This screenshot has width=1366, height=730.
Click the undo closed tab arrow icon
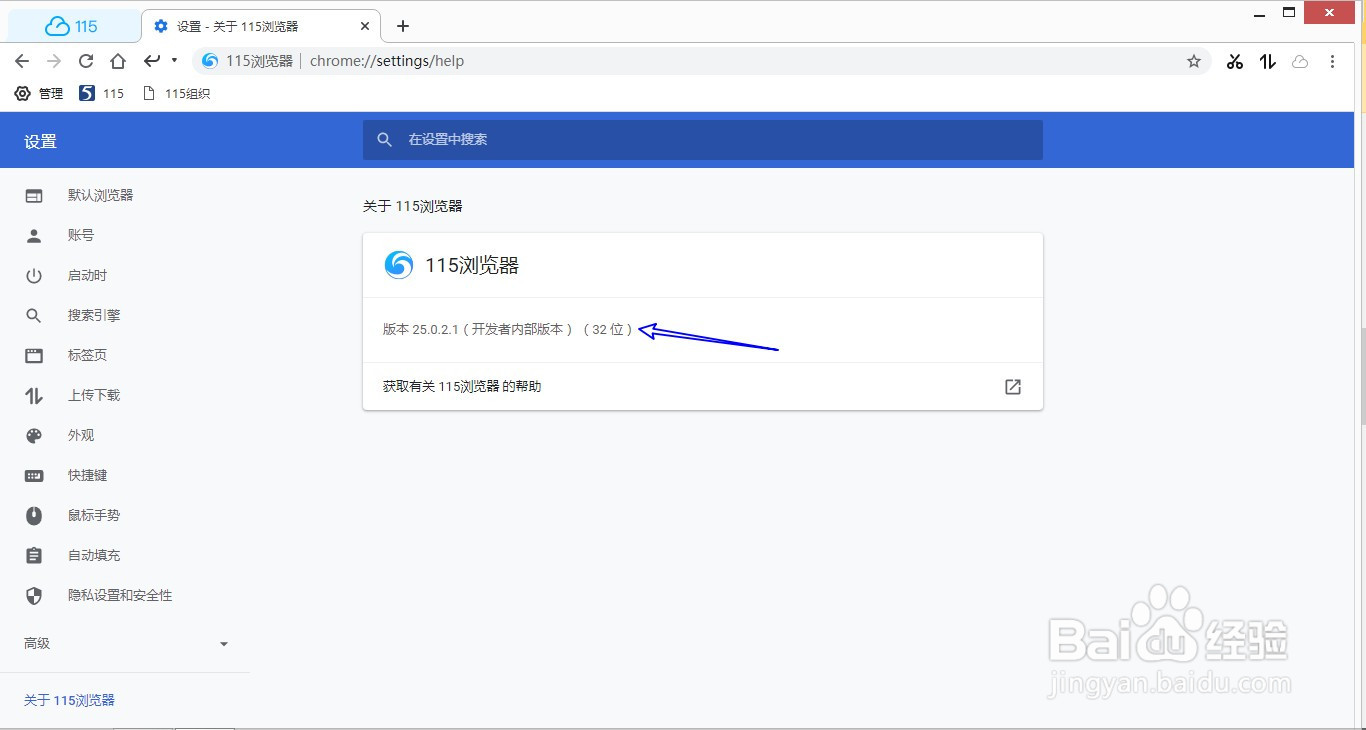click(152, 61)
